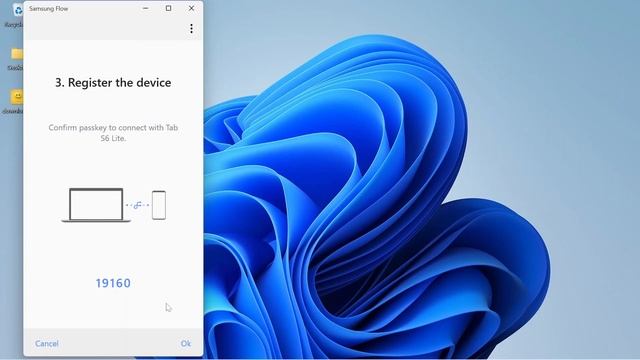Select the Recycle Bin desktop icon
This screenshot has height=360, width=640.
[x=16, y=11]
